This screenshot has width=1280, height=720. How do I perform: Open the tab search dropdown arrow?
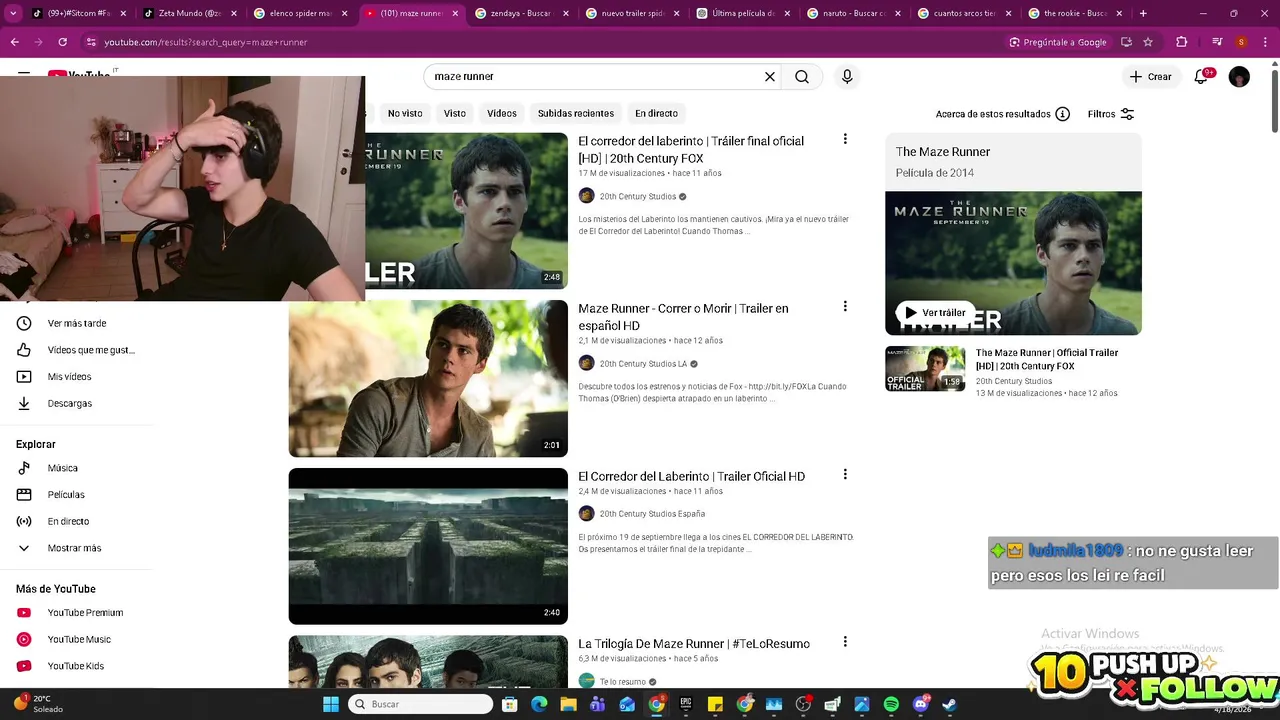pyautogui.click(x=12, y=13)
